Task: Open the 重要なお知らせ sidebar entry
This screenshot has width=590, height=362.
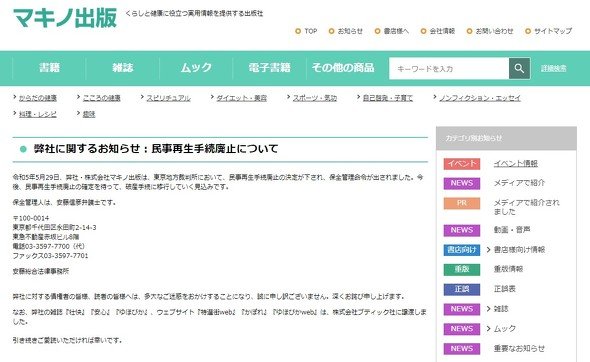Action: tap(519, 348)
